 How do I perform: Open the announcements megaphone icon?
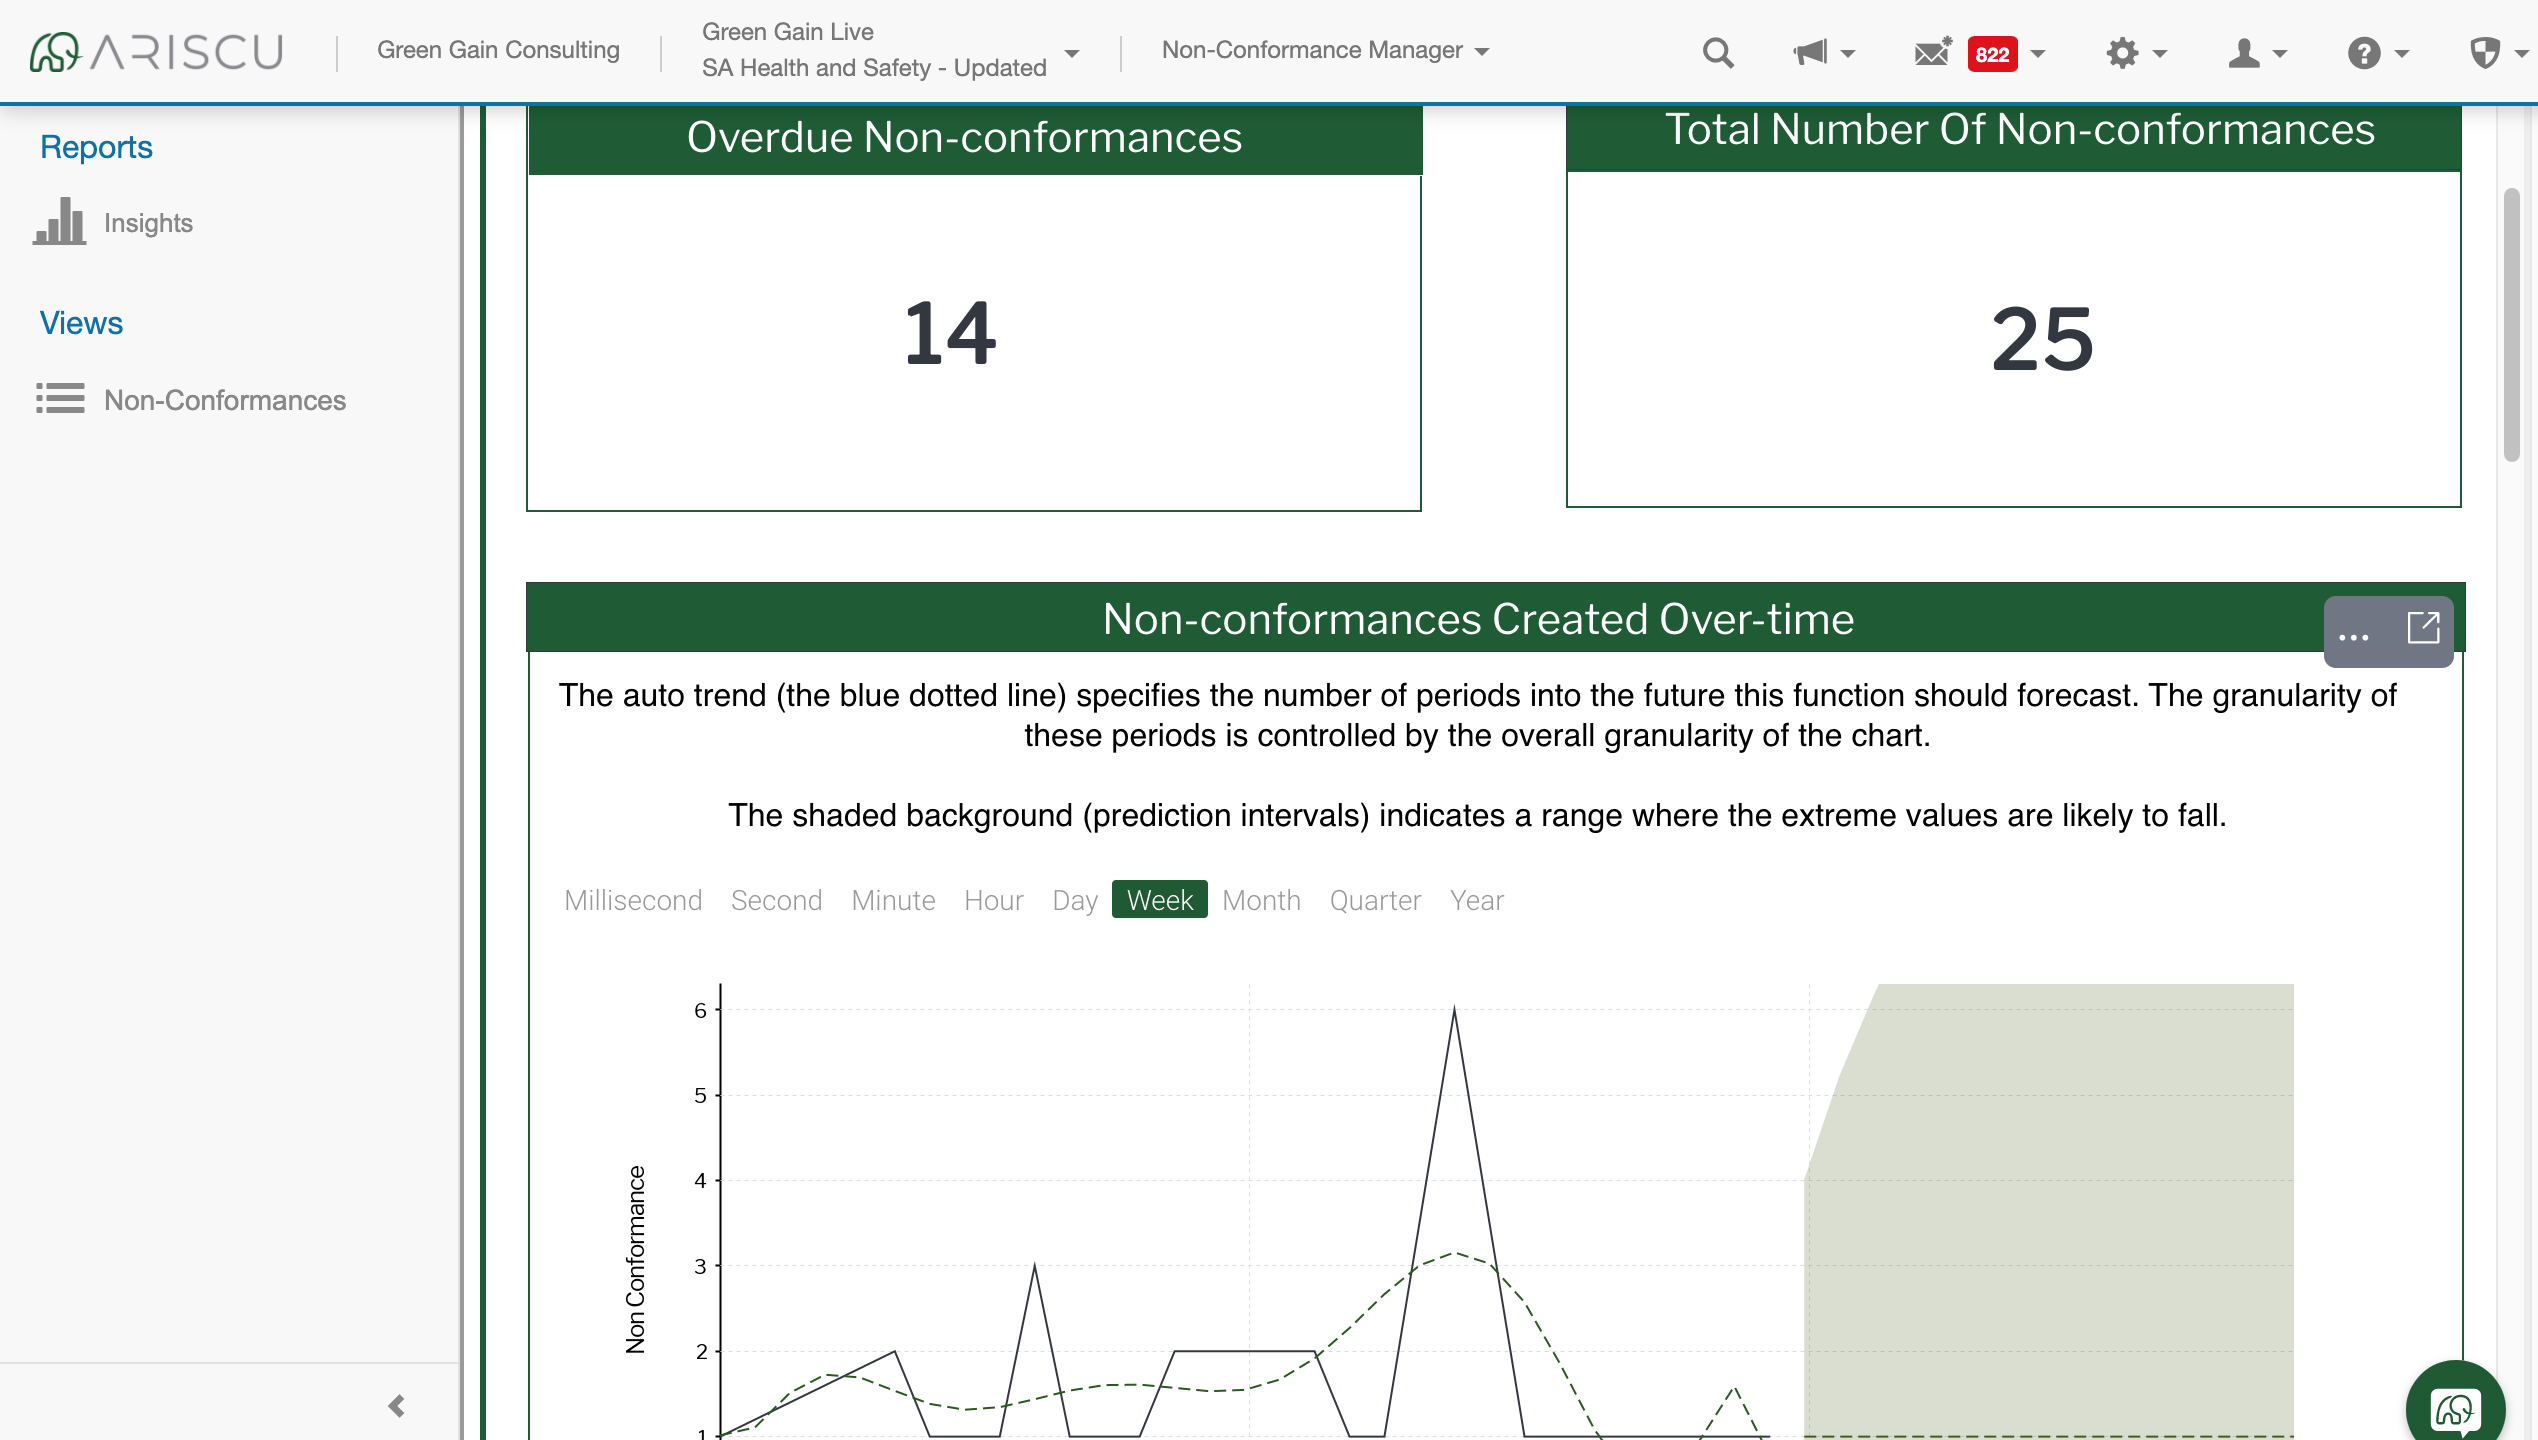[1810, 52]
